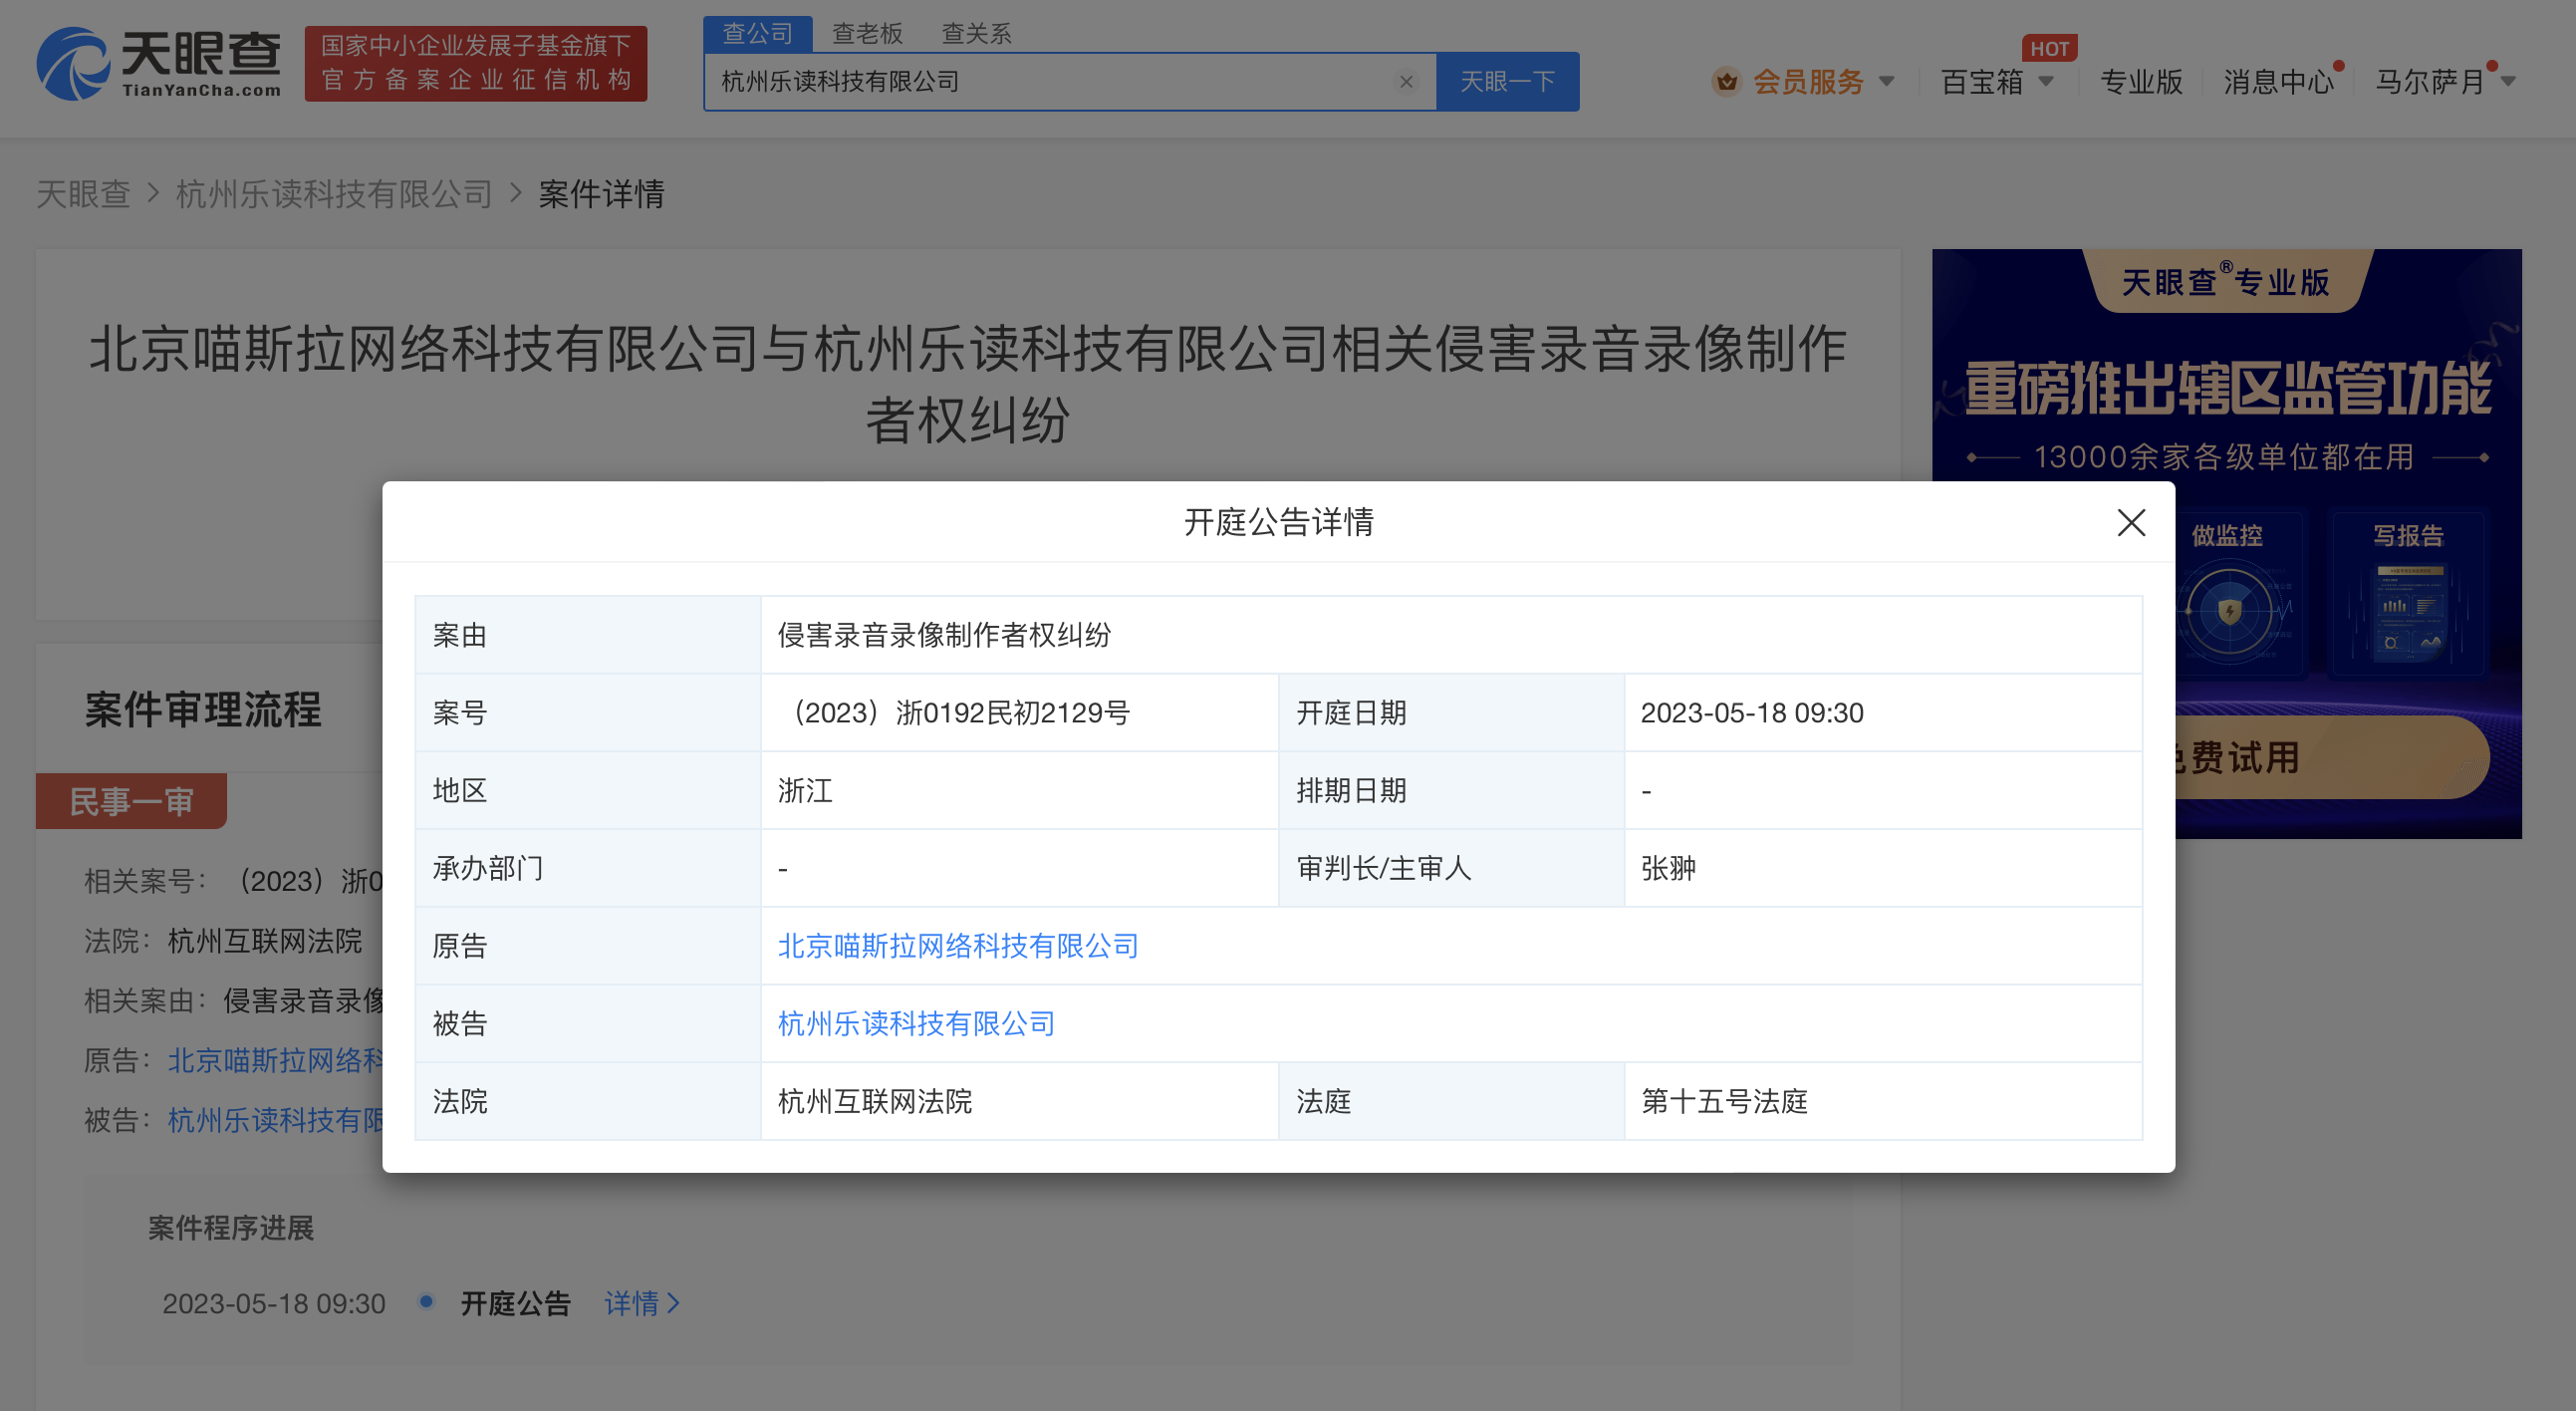Open defendant link 杭州乐读科技有限公司 in dialog
2576x1411 pixels.
point(916,1024)
